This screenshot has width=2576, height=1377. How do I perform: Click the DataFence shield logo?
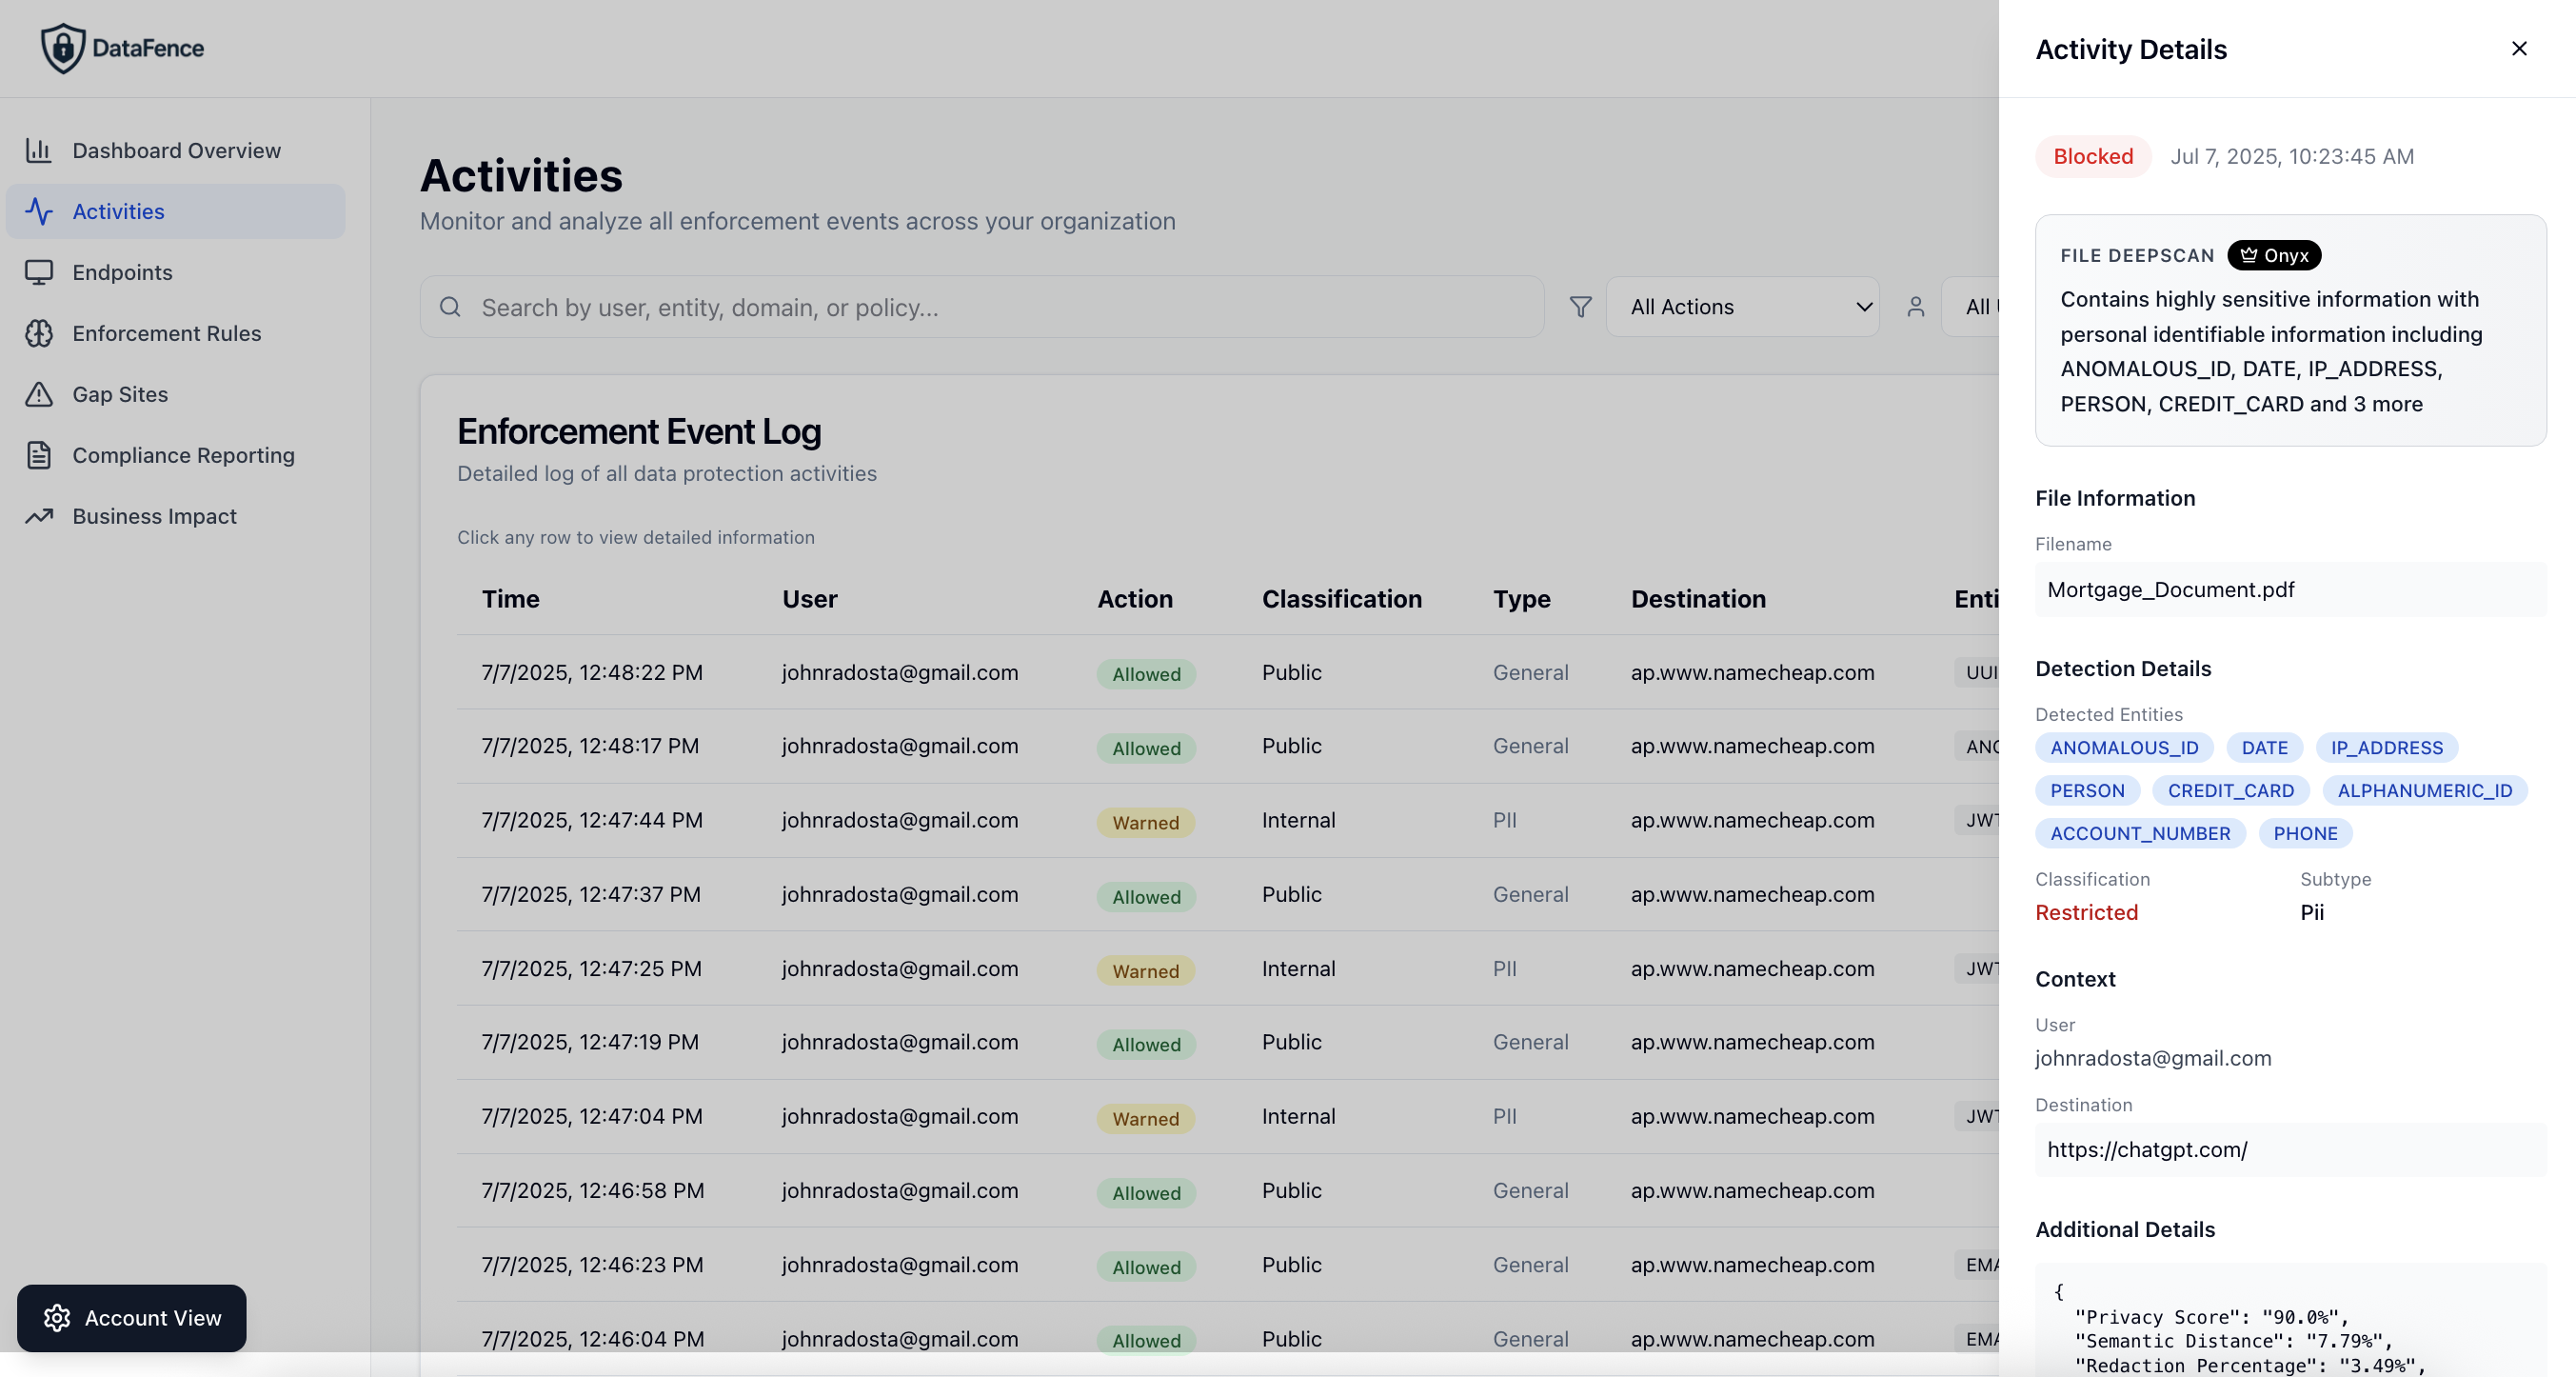click(63, 48)
